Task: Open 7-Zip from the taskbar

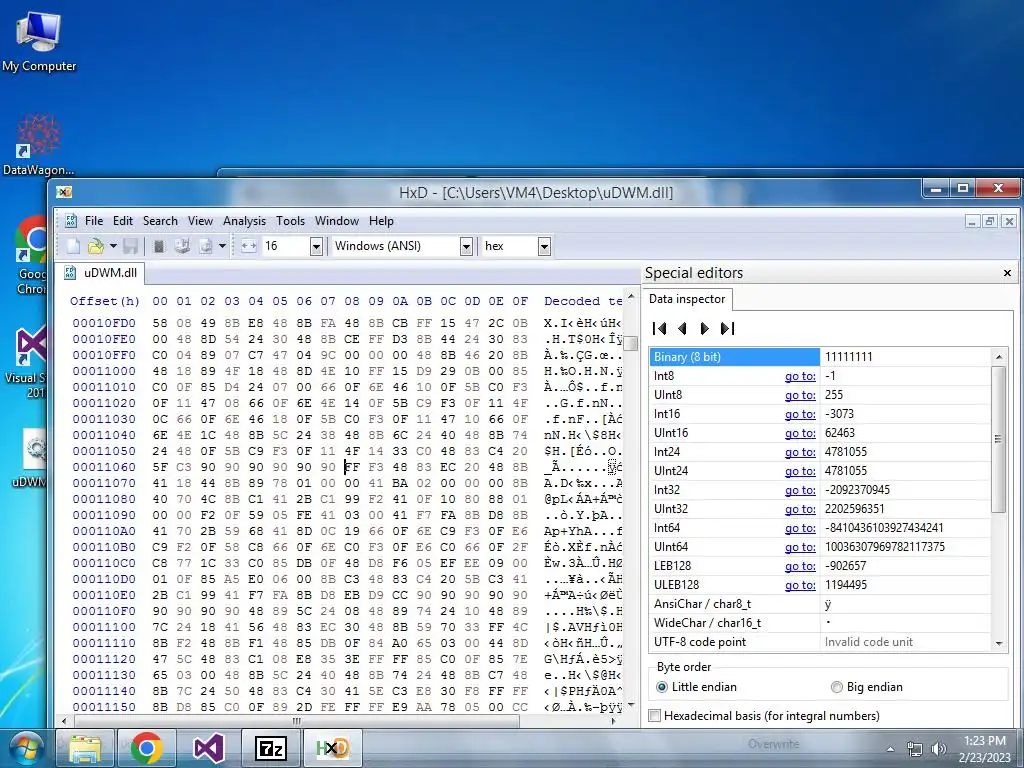Action: click(x=270, y=748)
